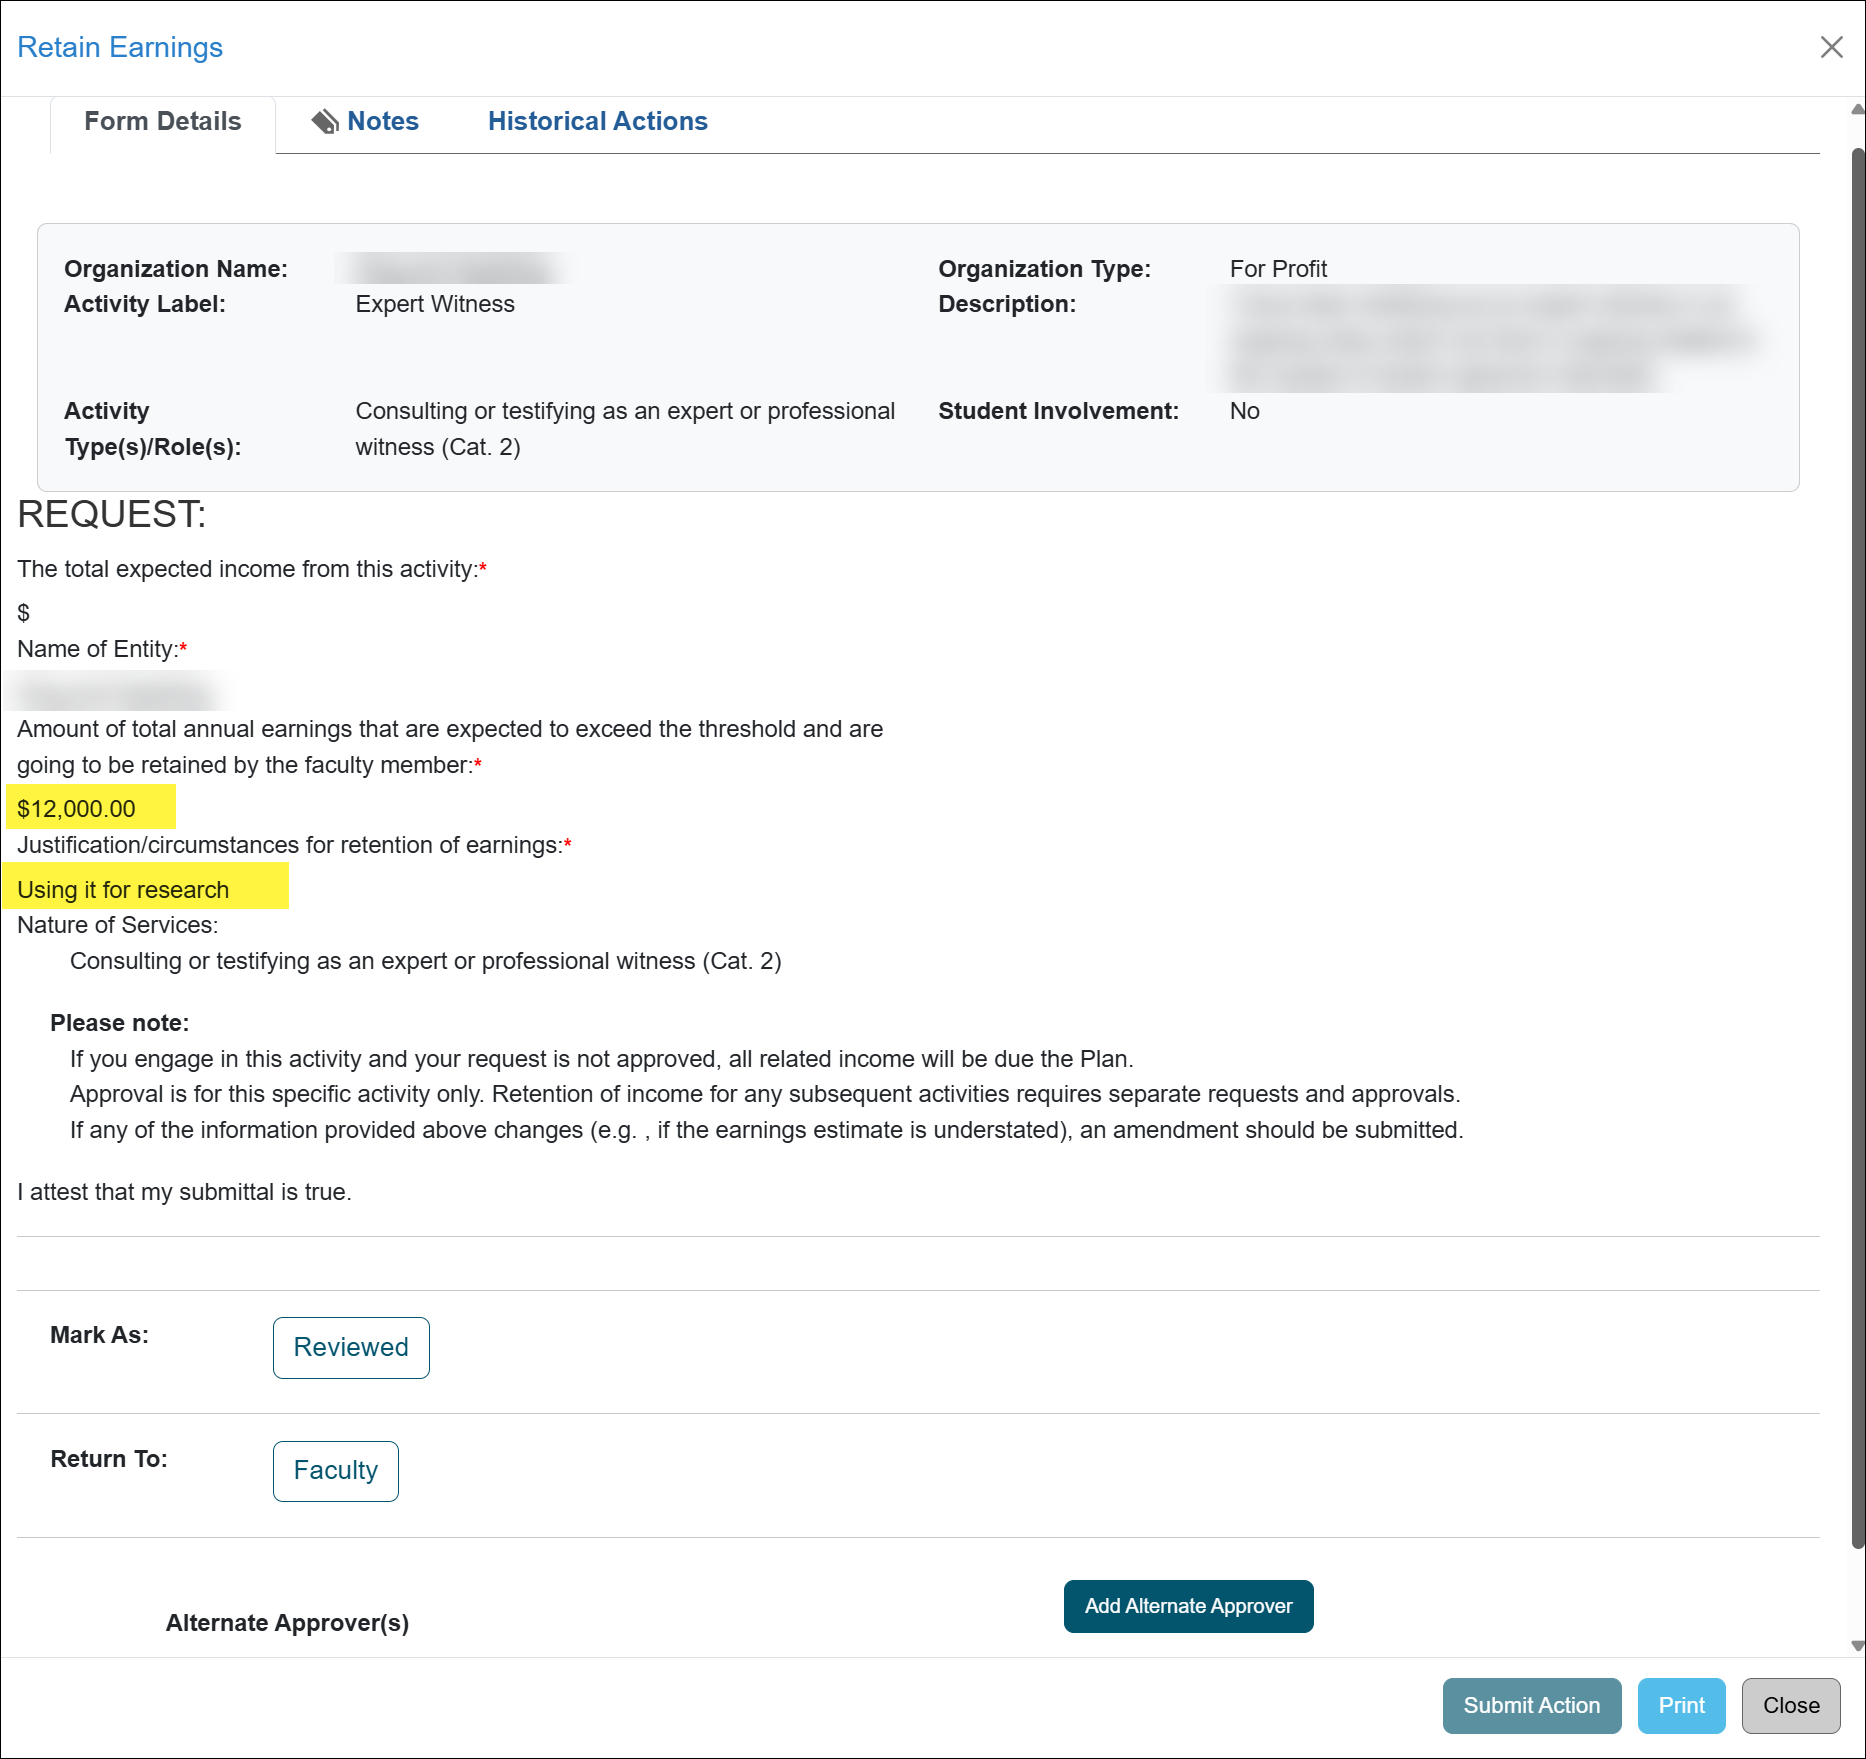This screenshot has width=1866, height=1759.
Task: Switch to the Form Details tab
Action: click(163, 122)
